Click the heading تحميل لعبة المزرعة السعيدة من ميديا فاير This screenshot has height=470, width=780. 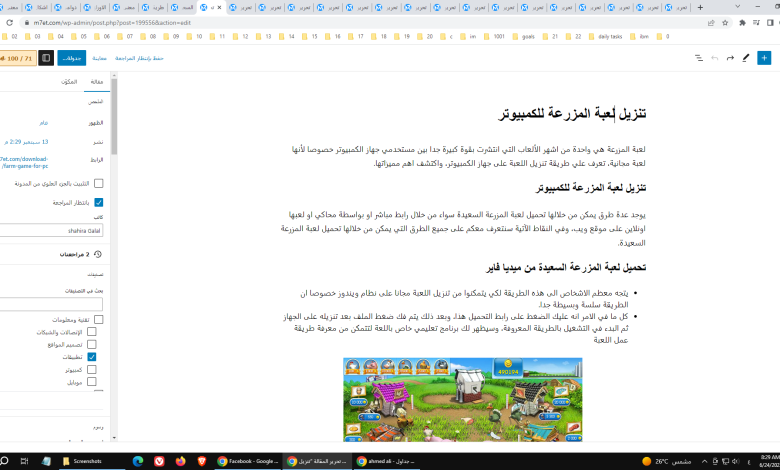(566, 267)
